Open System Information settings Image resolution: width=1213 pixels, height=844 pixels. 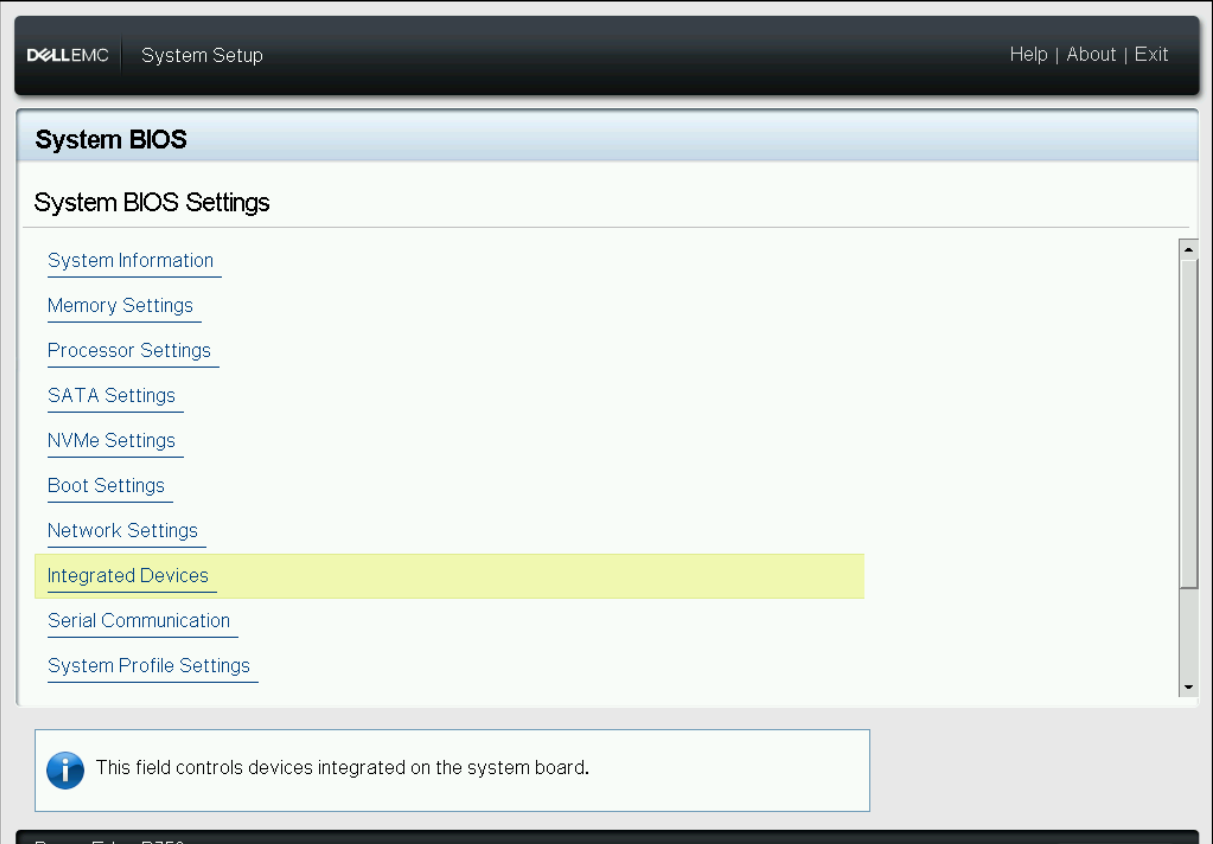133,260
